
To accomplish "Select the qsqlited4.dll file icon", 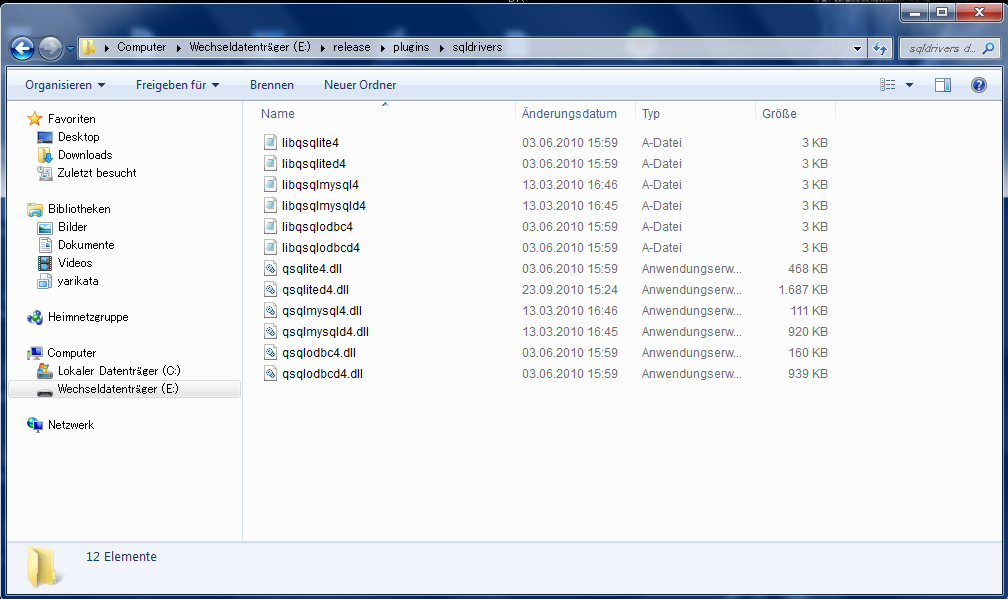I will [270, 289].
